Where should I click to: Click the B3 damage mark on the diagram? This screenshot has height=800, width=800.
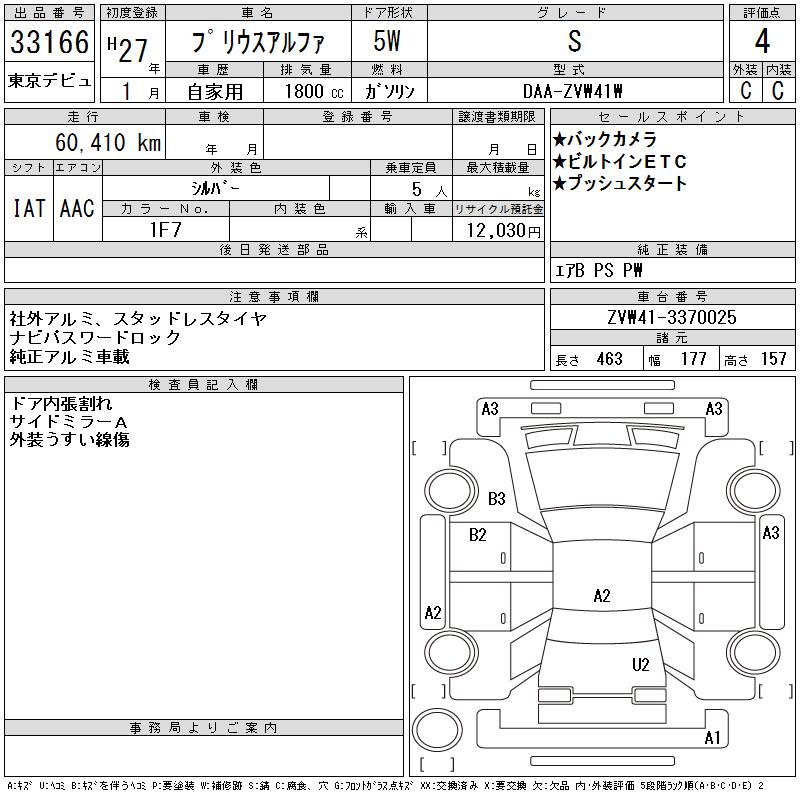click(497, 498)
